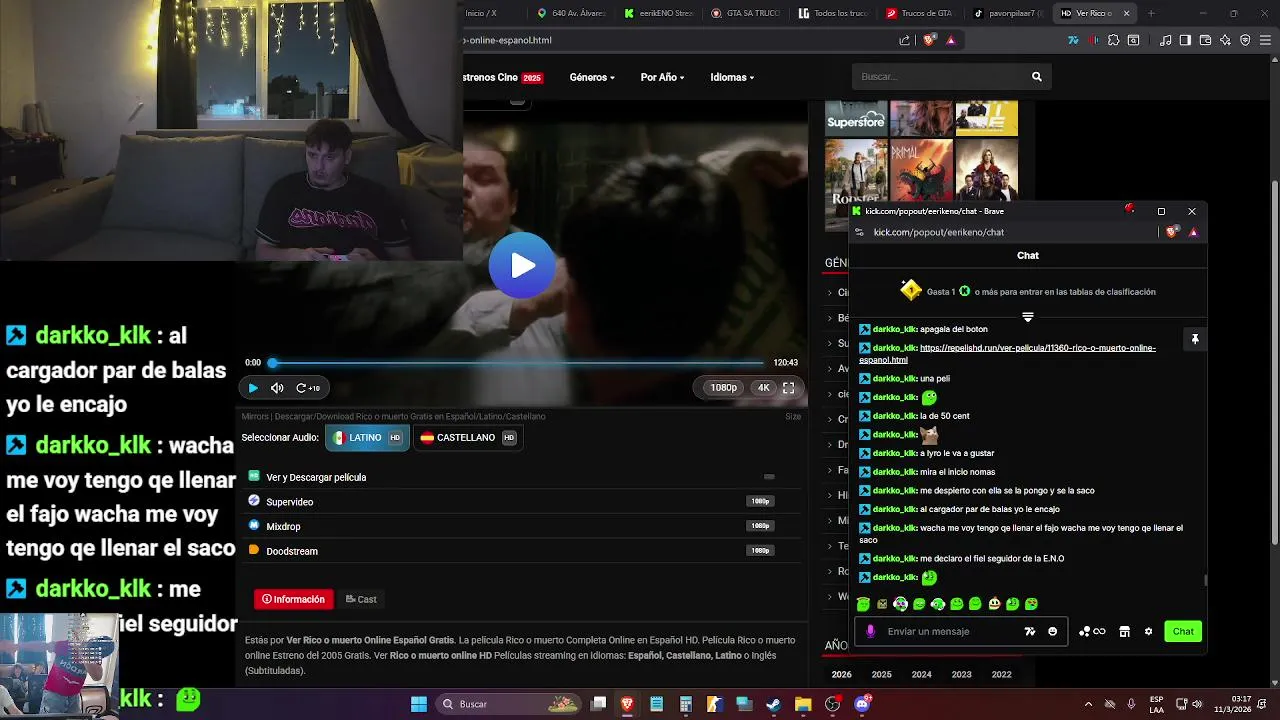1280x720 pixels.
Task: Open the repelishd.run link in chat
Action: click(x=1007, y=353)
